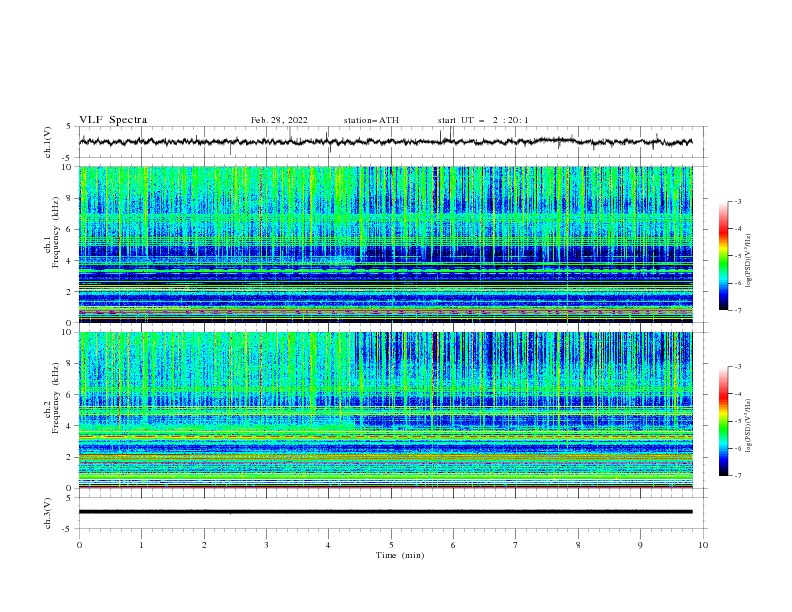Click the "start UT = 2:20:1" header text
792x612 pixels.
(x=483, y=120)
